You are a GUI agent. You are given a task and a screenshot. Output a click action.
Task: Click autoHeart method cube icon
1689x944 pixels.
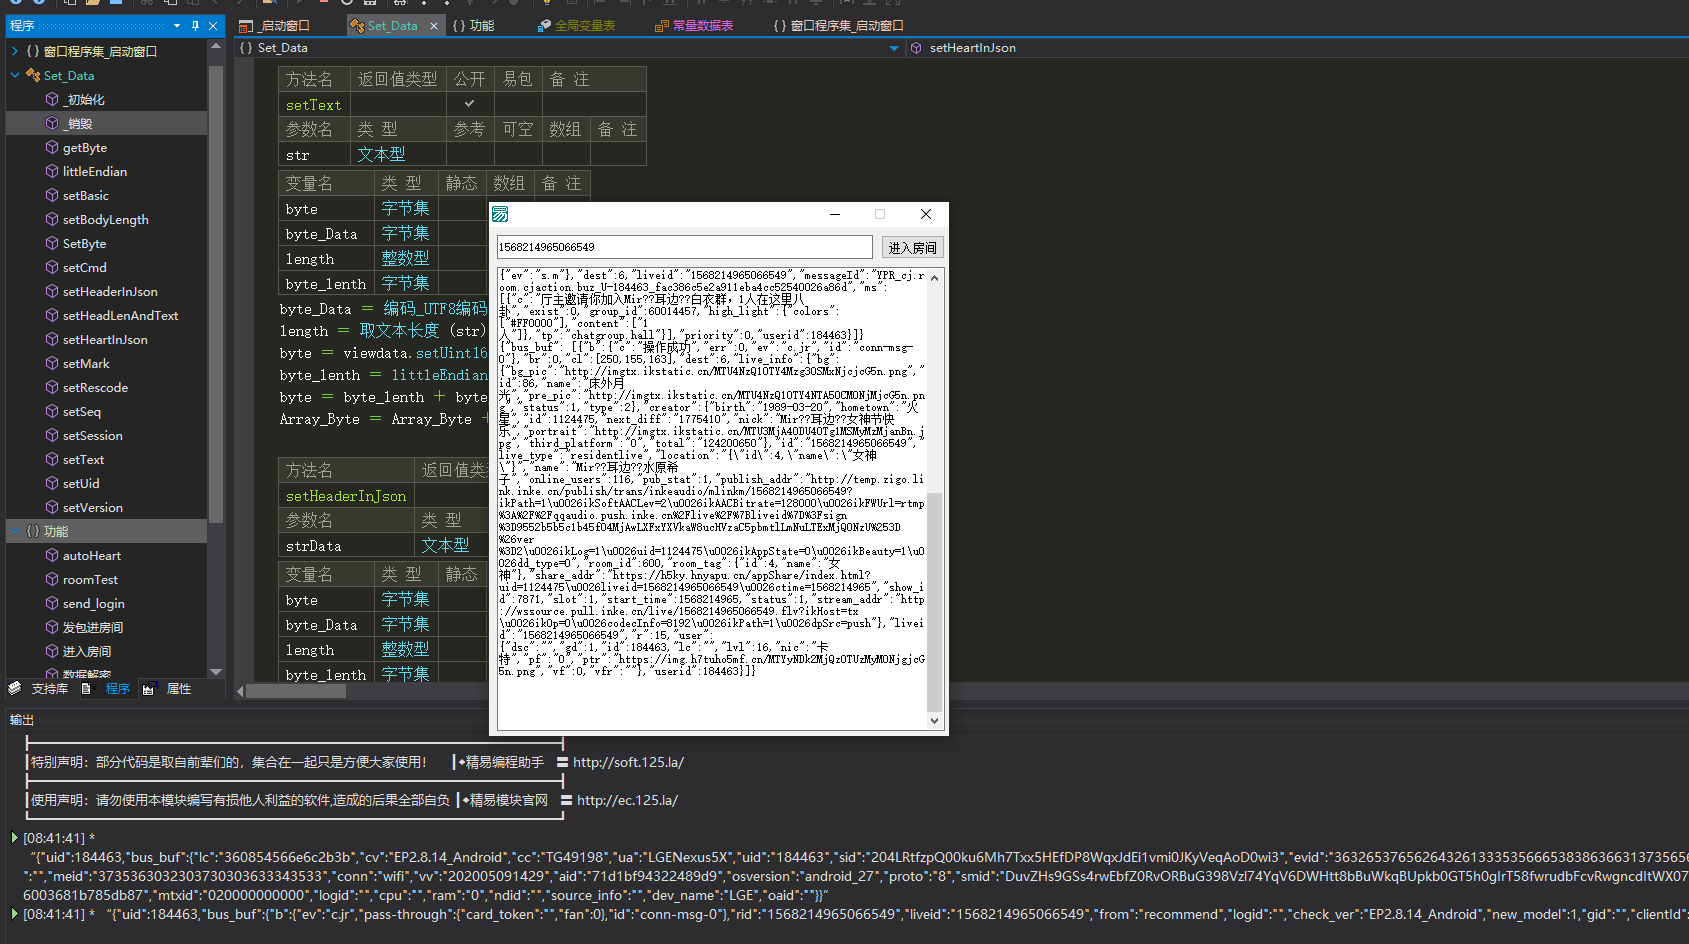tap(52, 555)
